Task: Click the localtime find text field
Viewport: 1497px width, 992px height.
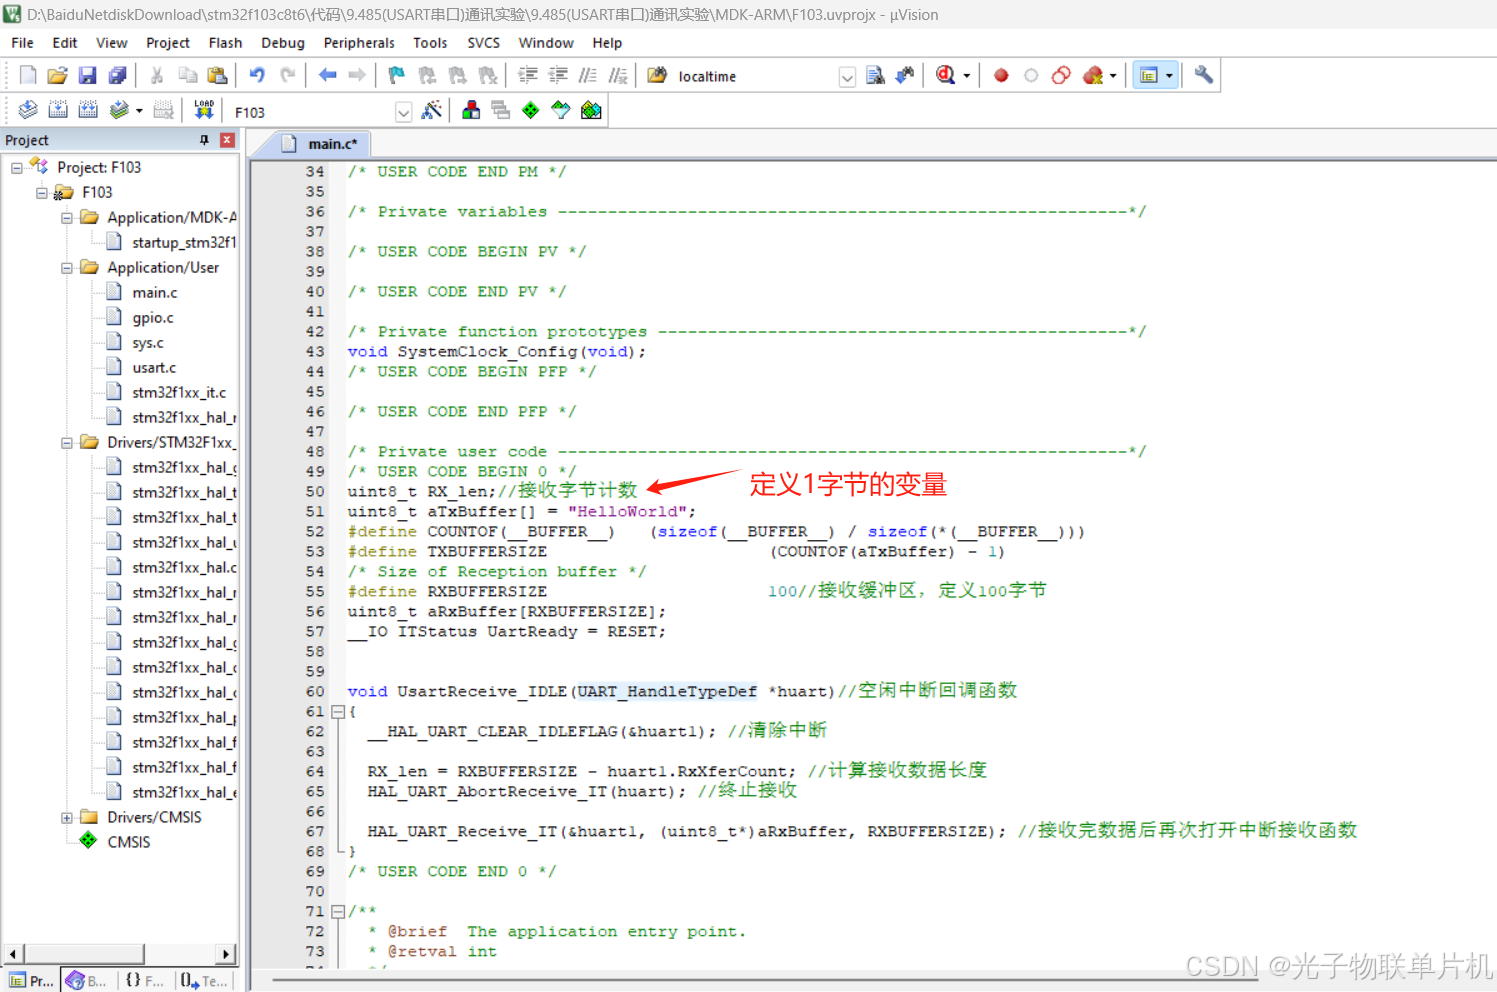Action: coord(757,77)
